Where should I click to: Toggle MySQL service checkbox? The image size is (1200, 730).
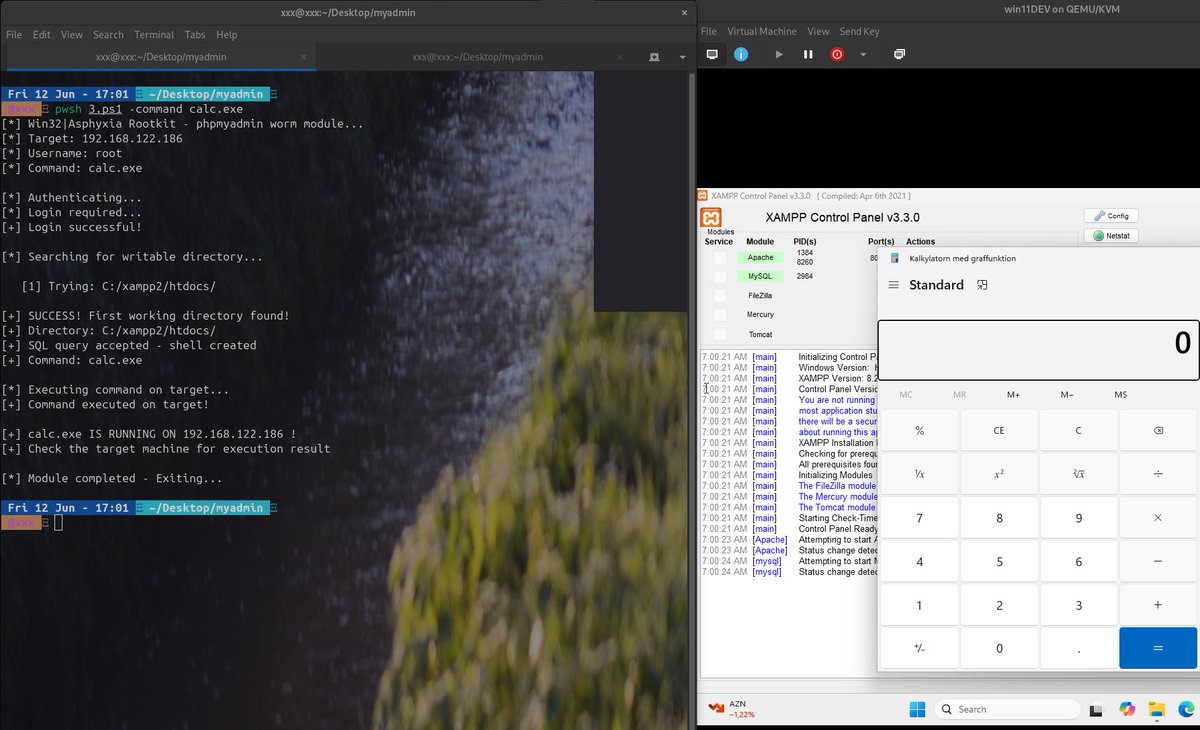[x=720, y=276]
